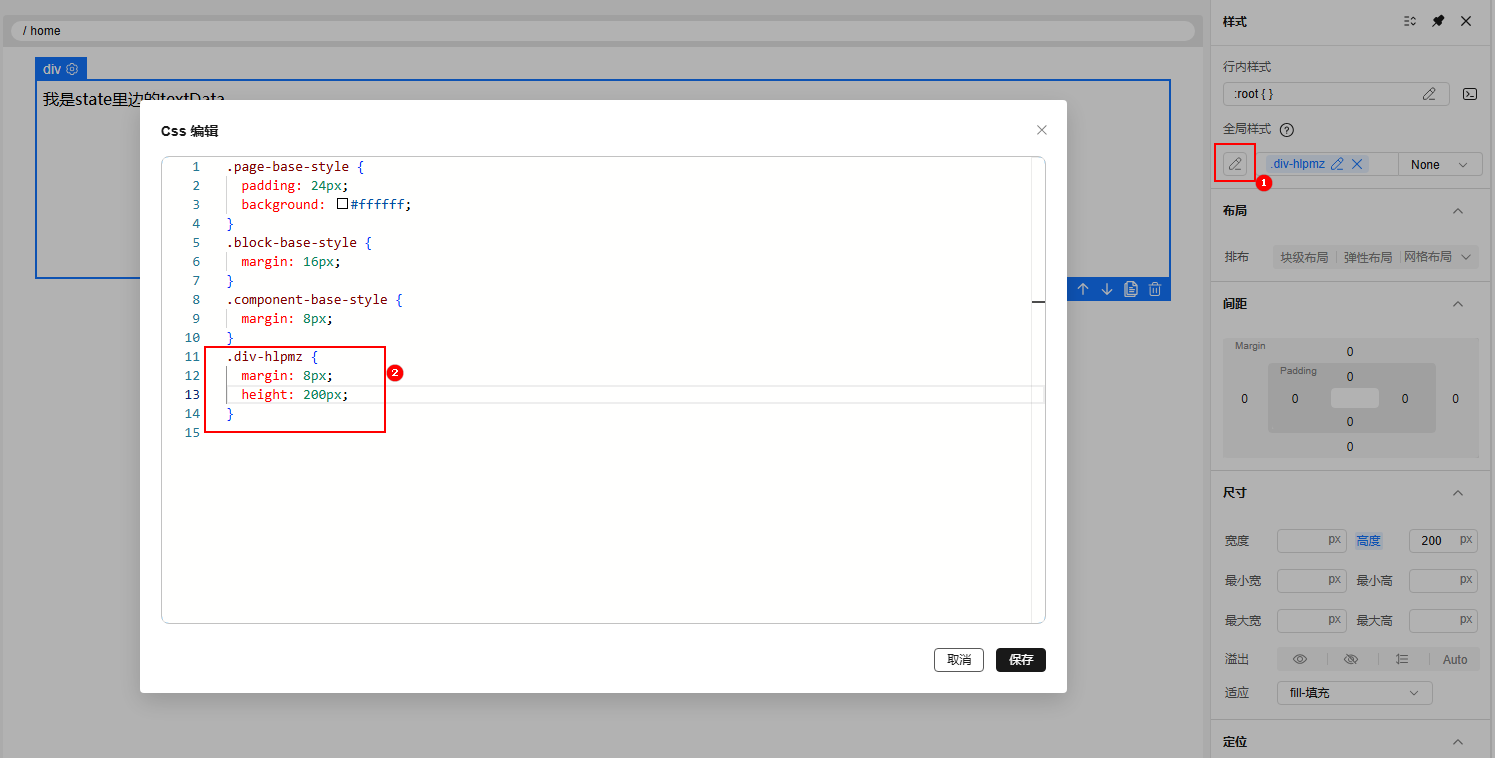Collapse the 布局 section
Image resolution: width=1495 pixels, height=758 pixels.
tap(1457, 211)
